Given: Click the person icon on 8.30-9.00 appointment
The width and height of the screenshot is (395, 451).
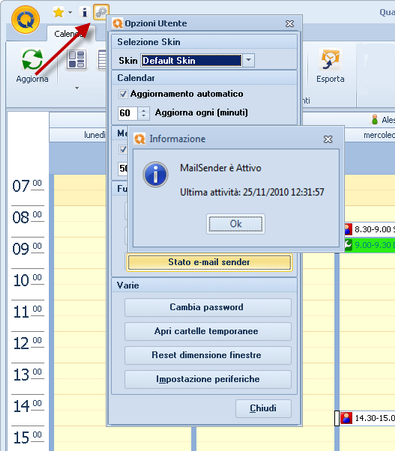Looking at the screenshot, I should (x=348, y=229).
